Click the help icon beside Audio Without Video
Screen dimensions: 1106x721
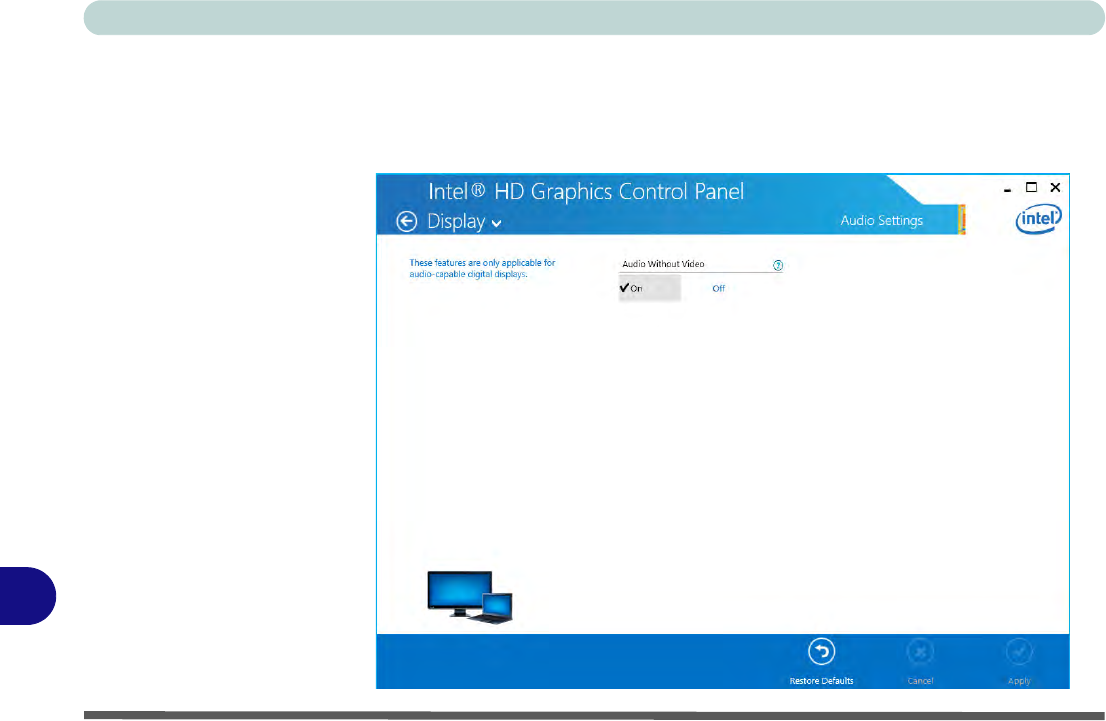pos(777,265)
